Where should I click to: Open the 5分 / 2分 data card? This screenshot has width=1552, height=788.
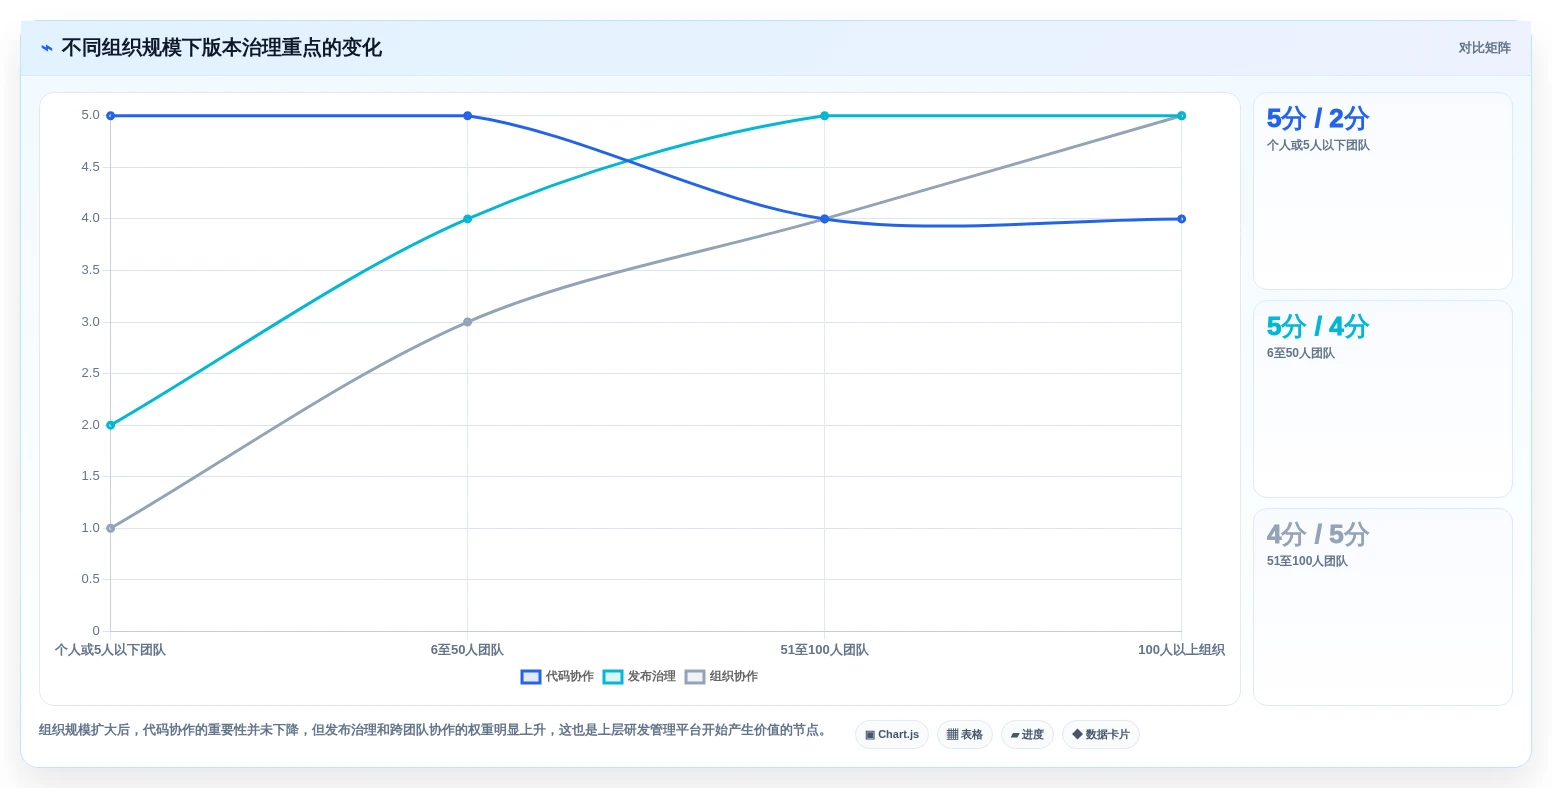pyautogui.click(x=1383, y=191)
